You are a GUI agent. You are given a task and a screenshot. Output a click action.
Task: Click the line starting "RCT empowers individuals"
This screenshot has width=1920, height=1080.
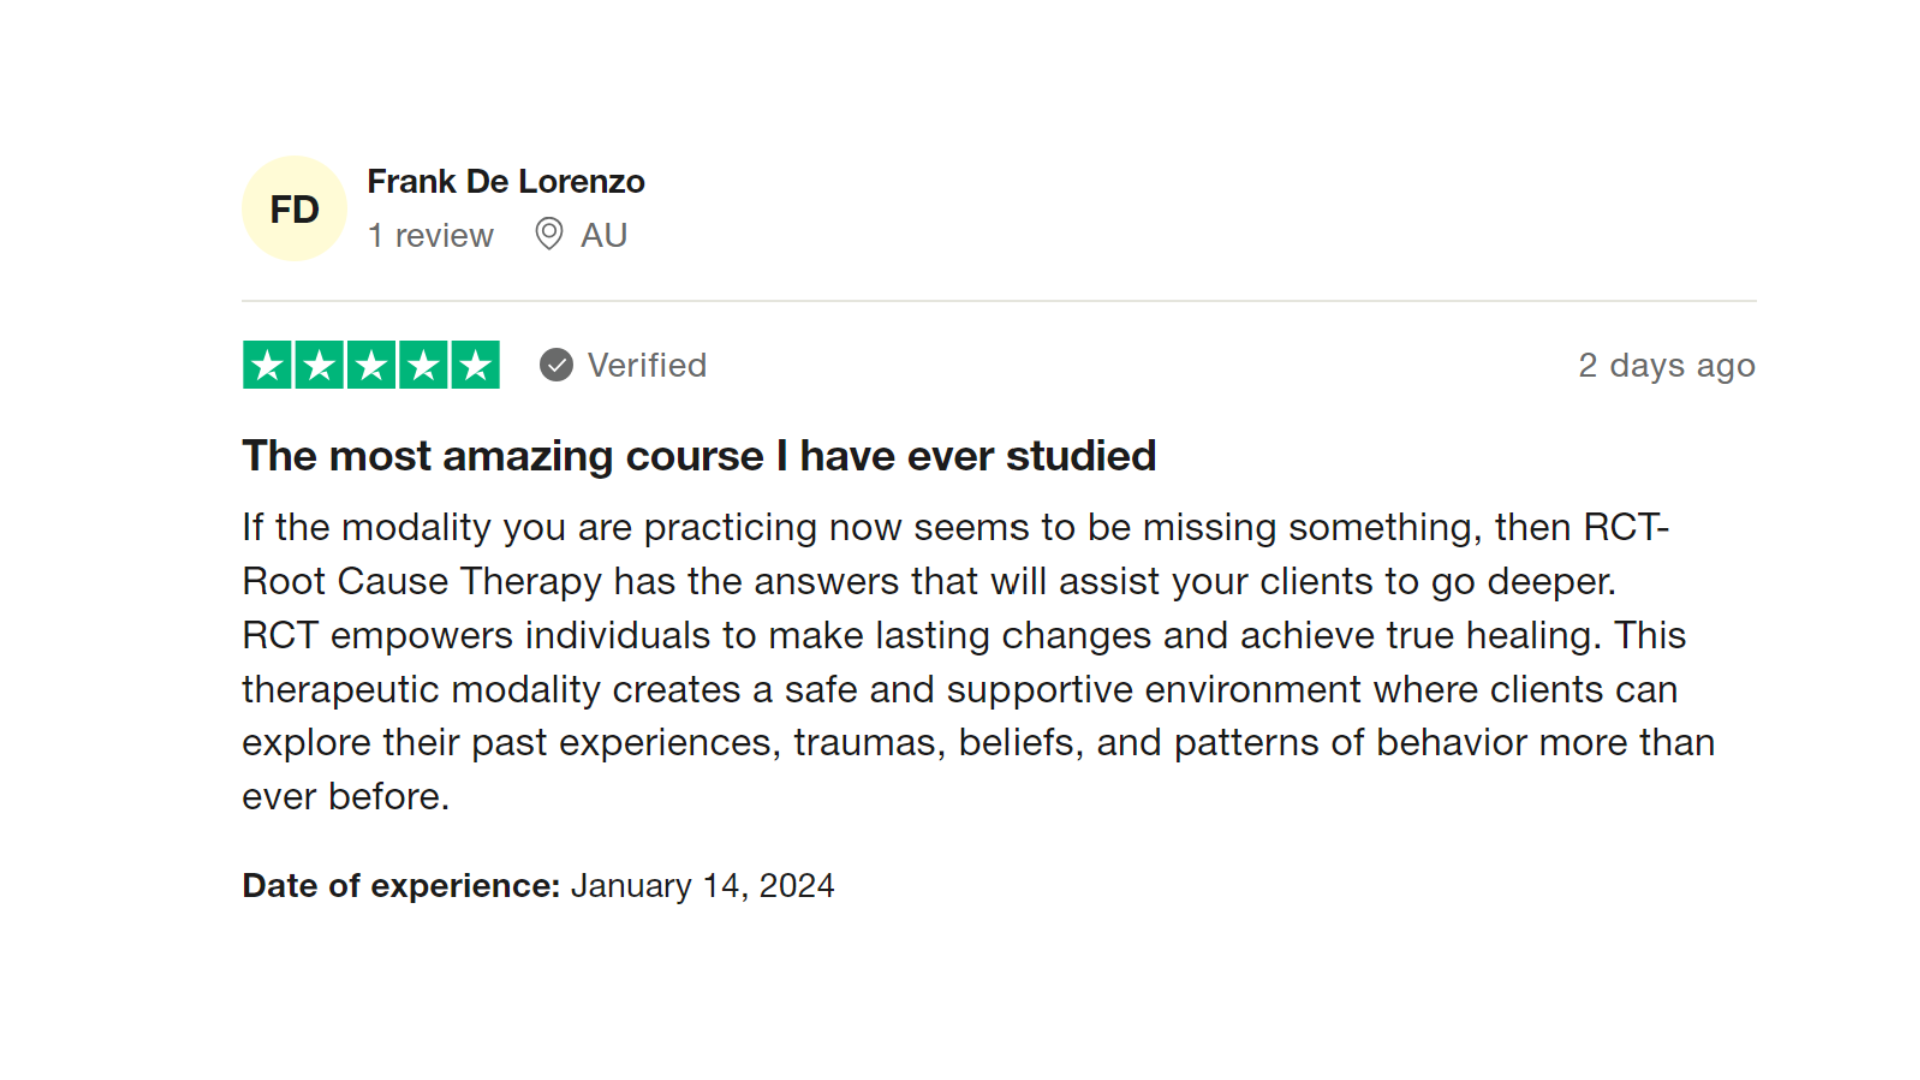[963, 636]
